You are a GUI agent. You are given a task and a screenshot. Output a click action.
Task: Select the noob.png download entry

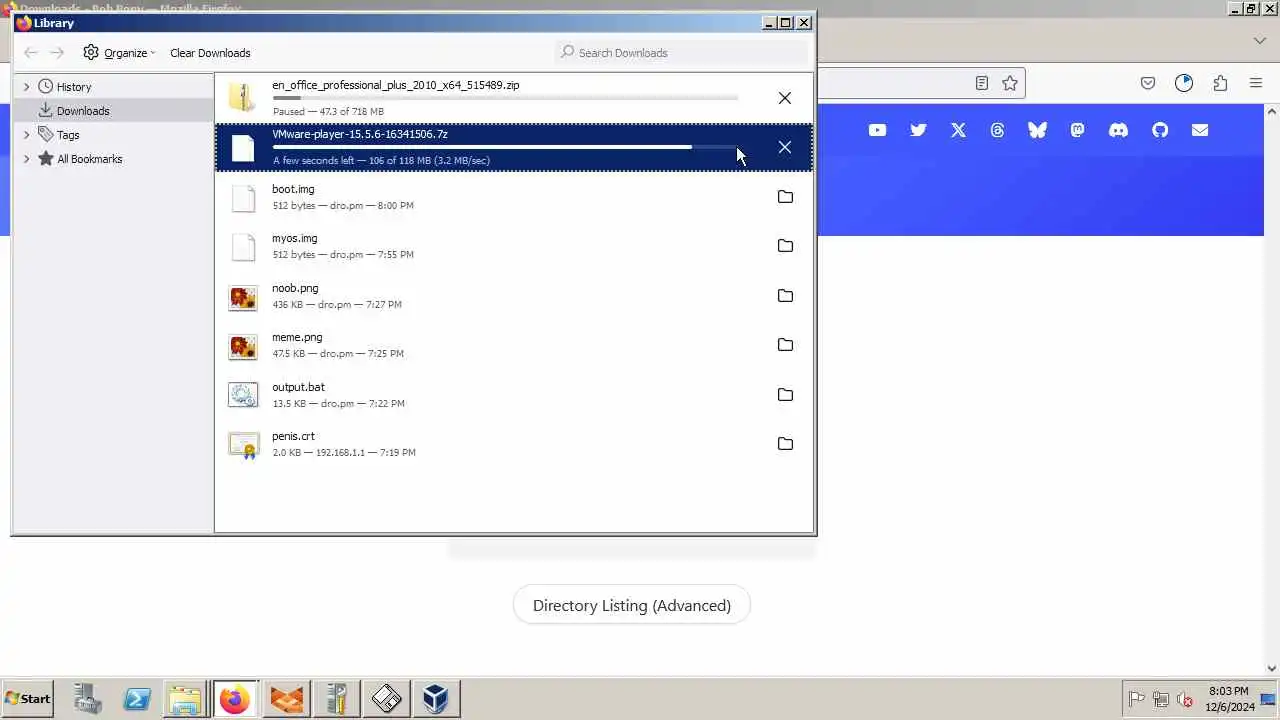(x=514, y=296)
